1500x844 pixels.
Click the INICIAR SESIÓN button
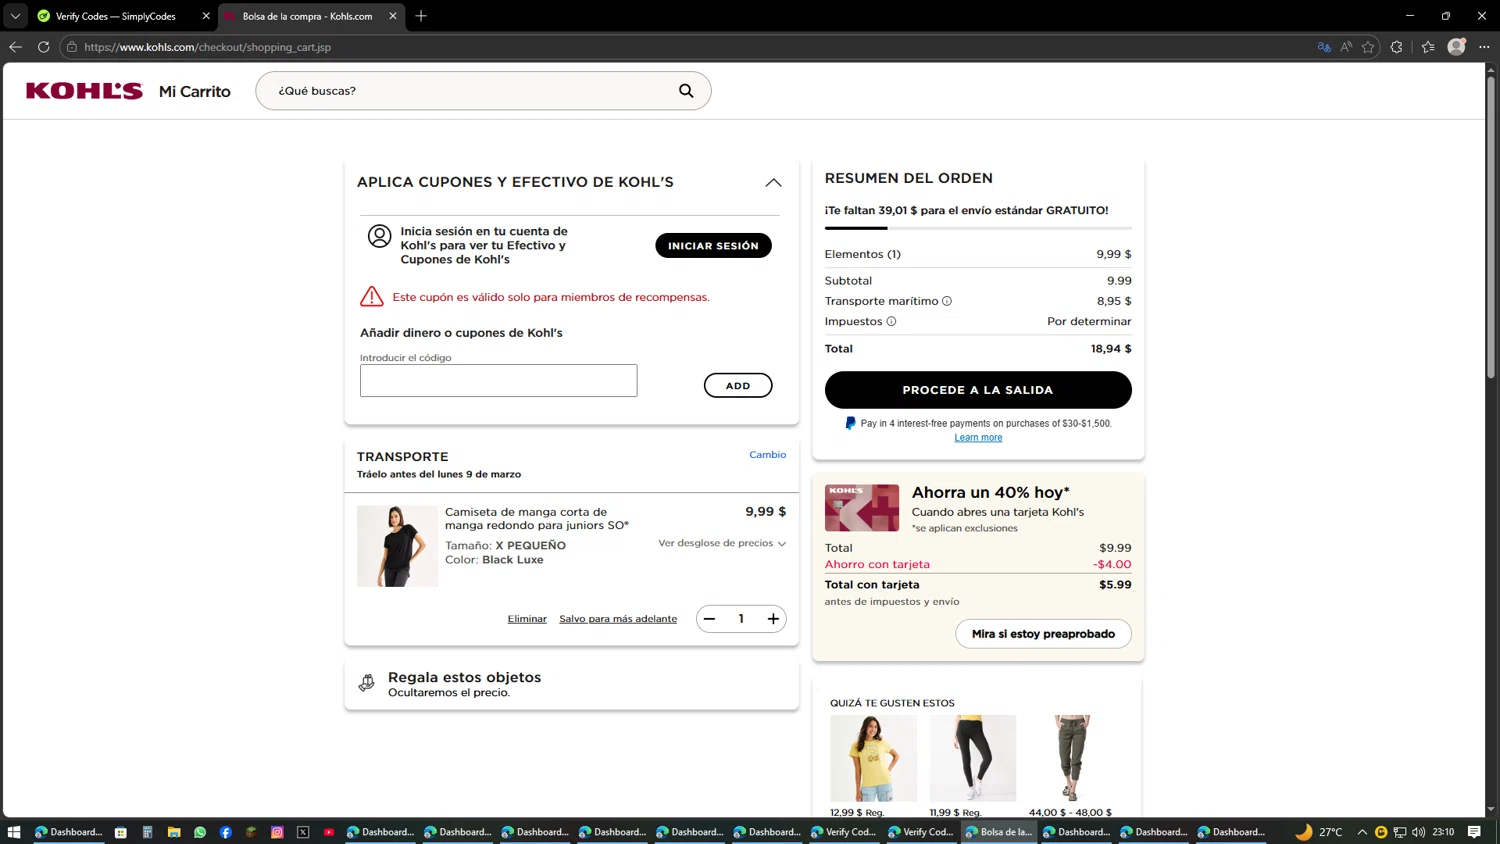[x=713, y=245]
